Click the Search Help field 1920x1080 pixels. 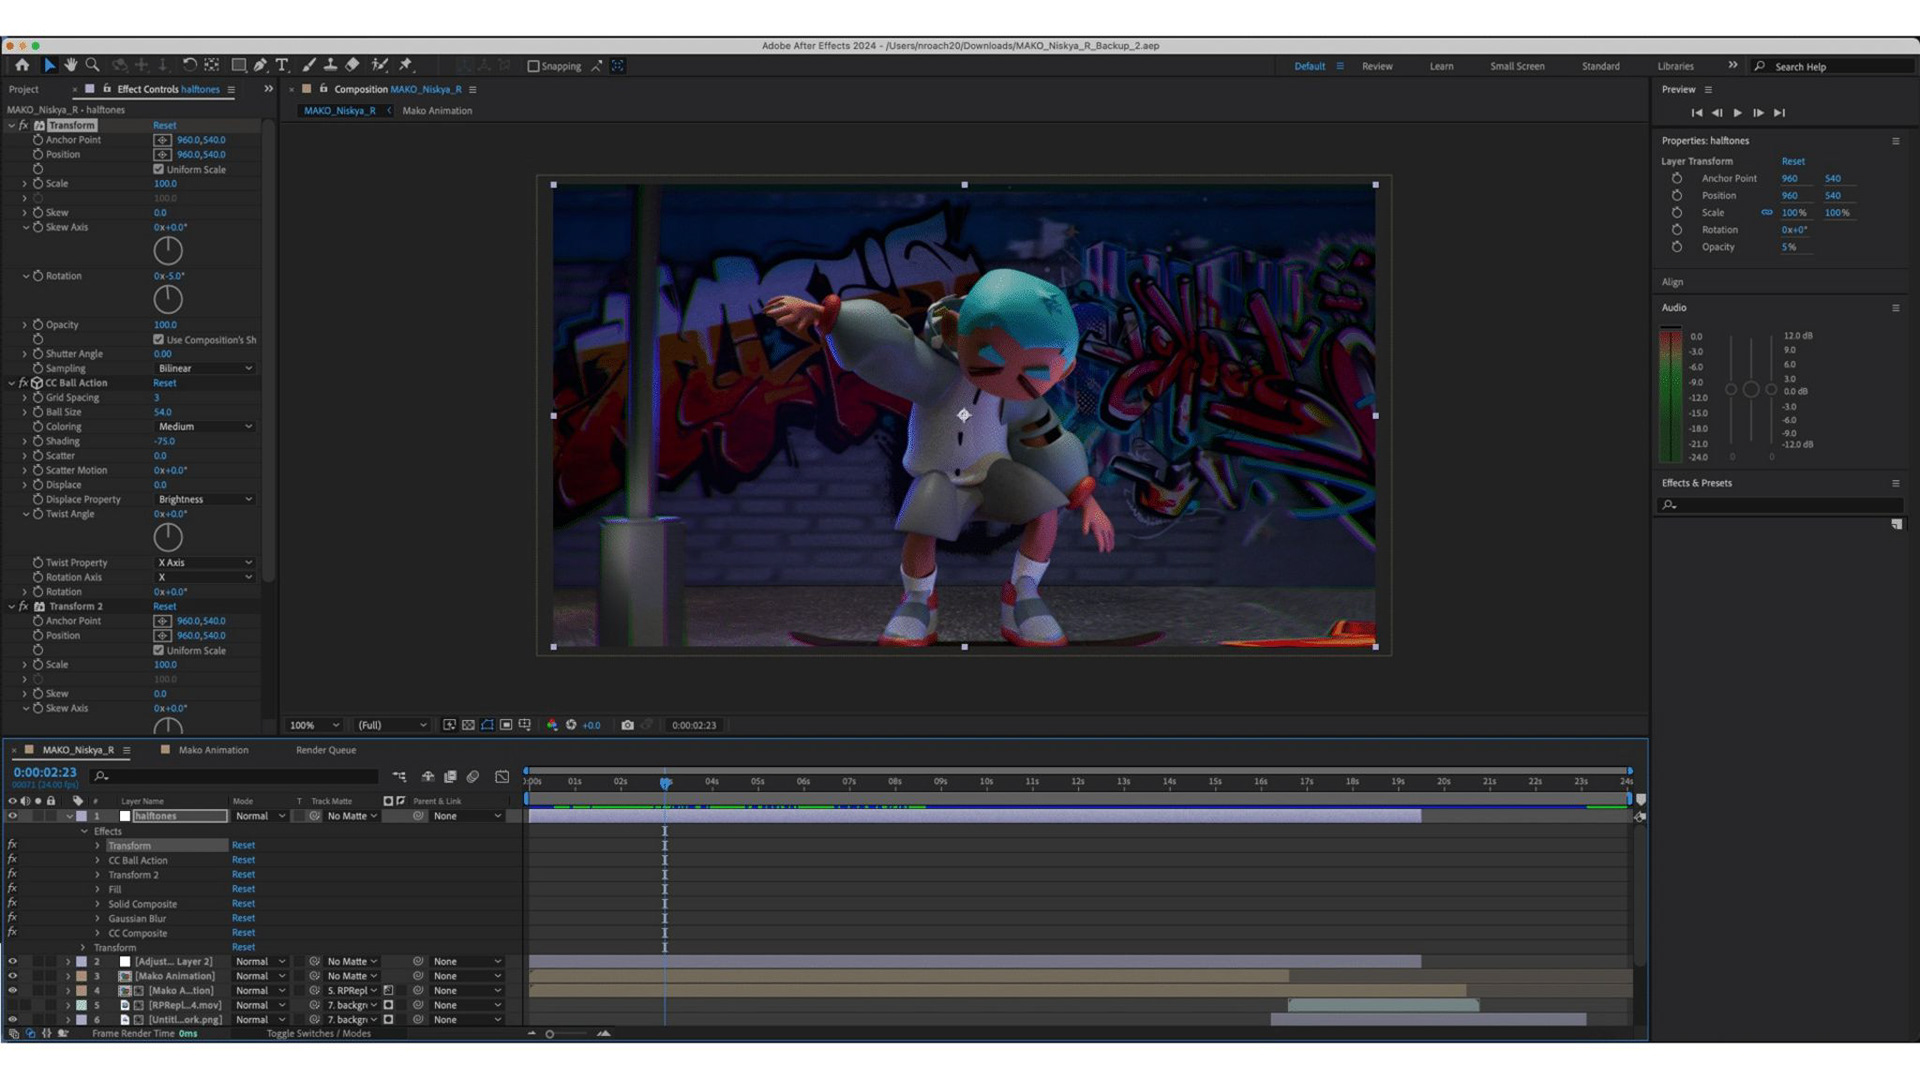[x=1833, y=66]
